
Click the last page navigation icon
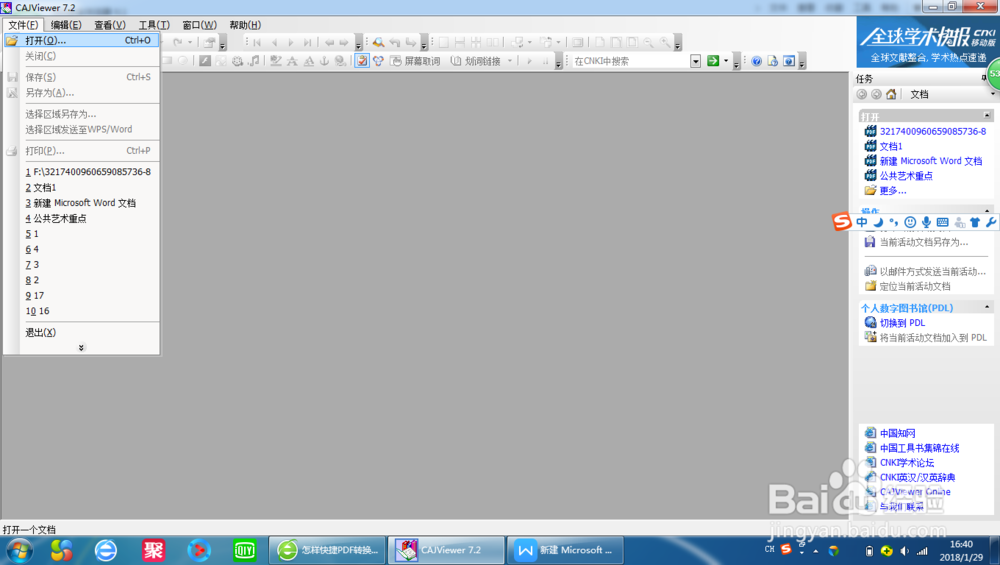pos(307,42)
